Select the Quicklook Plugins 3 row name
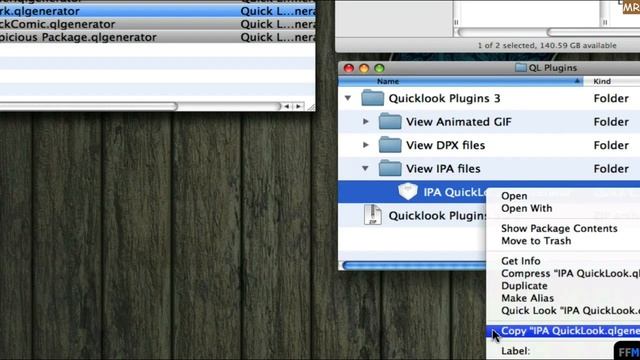The image size is (640, 360). tap(444, 98)
